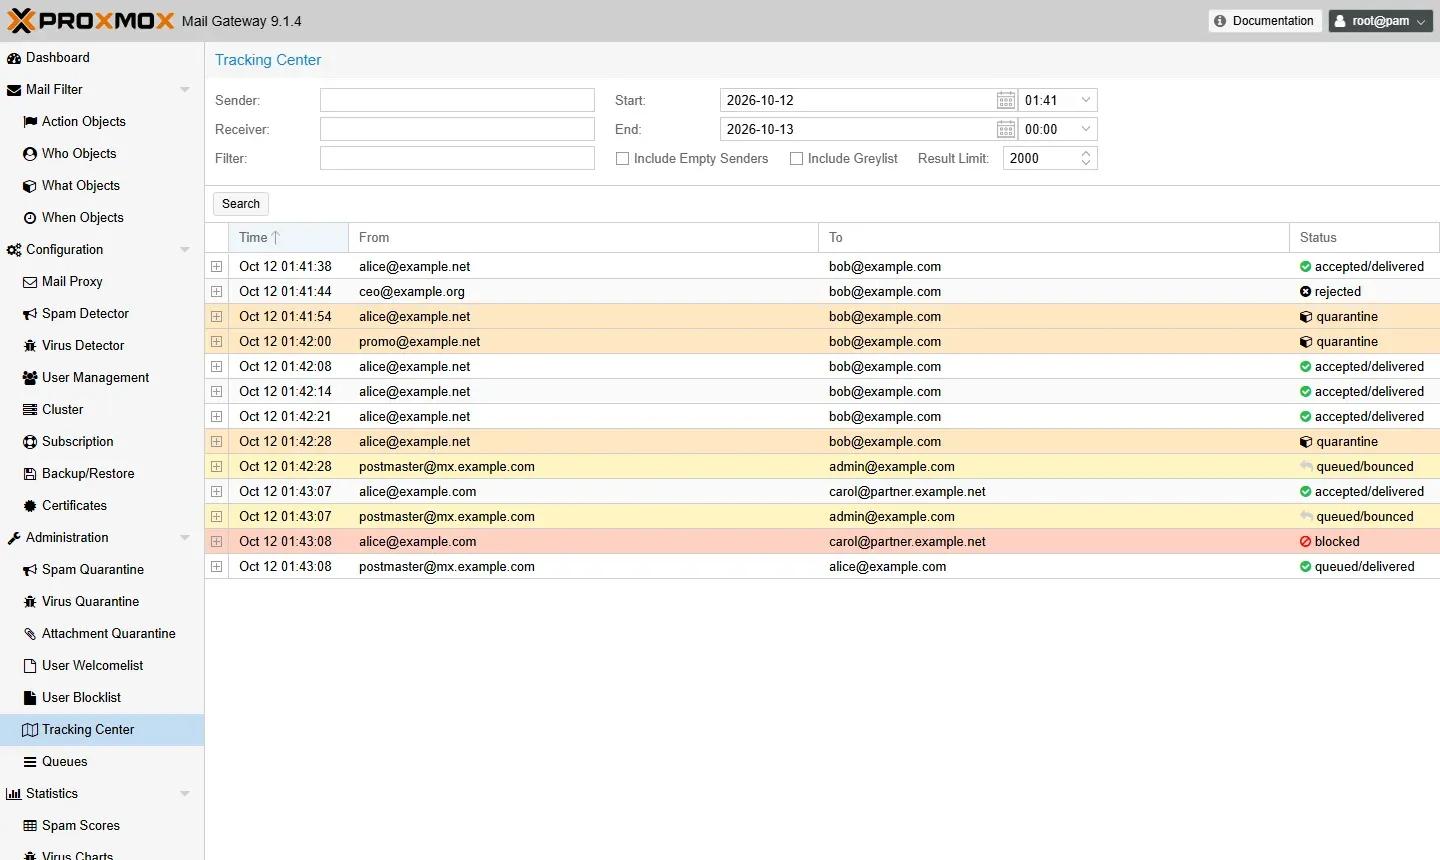The width and height of the screenshot is (1440, 860).
Task: Click the When Objects clock icon
Action: coord(30,218)
